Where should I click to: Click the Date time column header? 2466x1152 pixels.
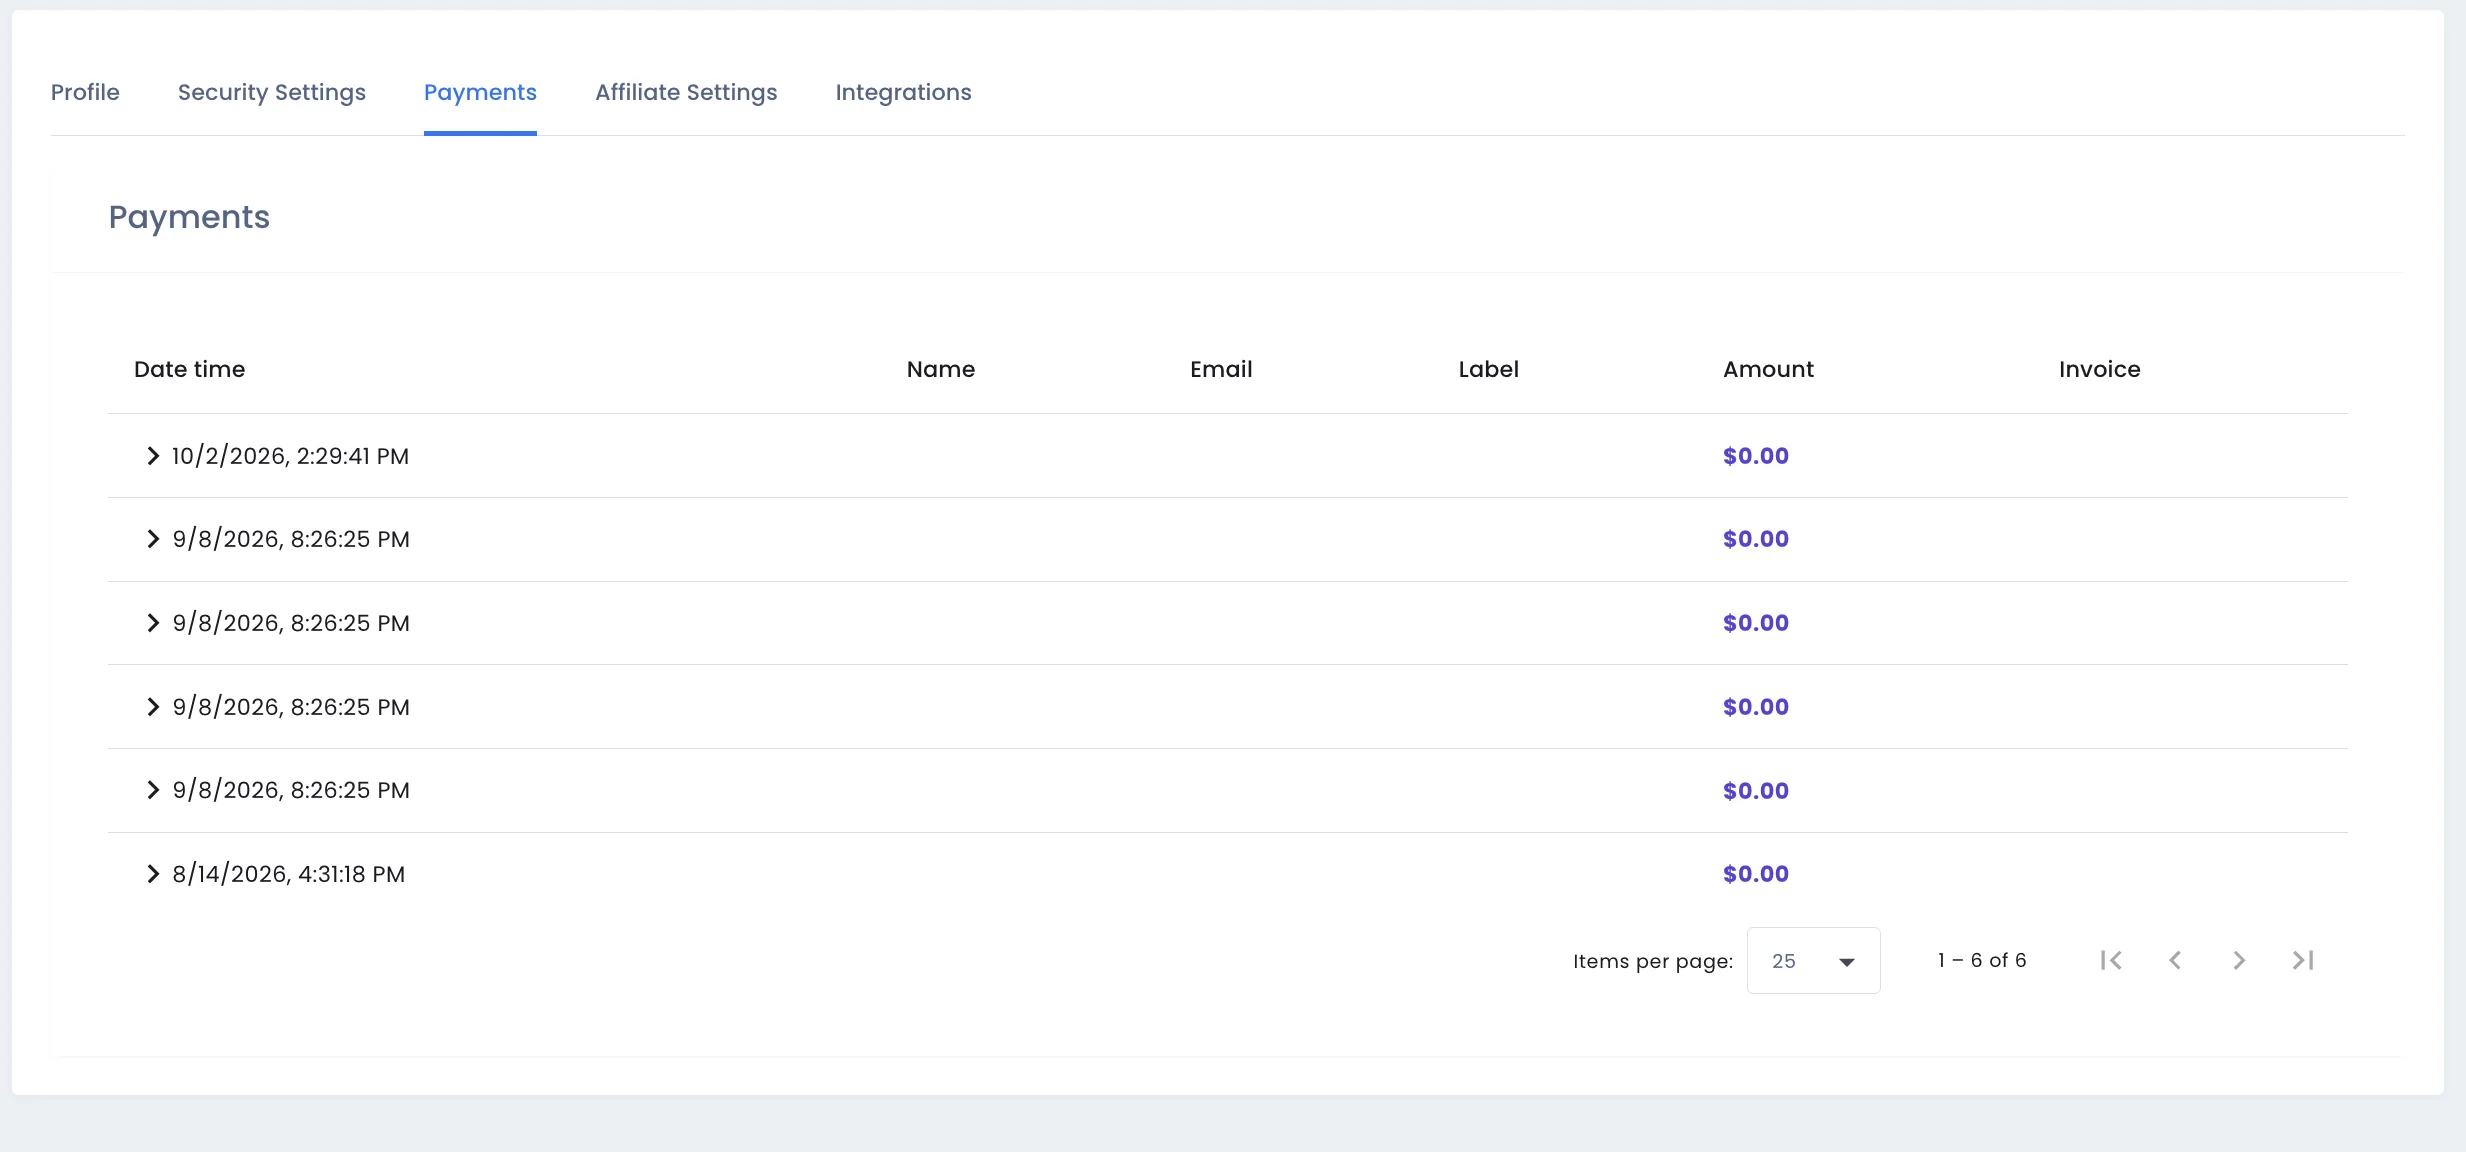pyautogui.click(x=190, y=369)
